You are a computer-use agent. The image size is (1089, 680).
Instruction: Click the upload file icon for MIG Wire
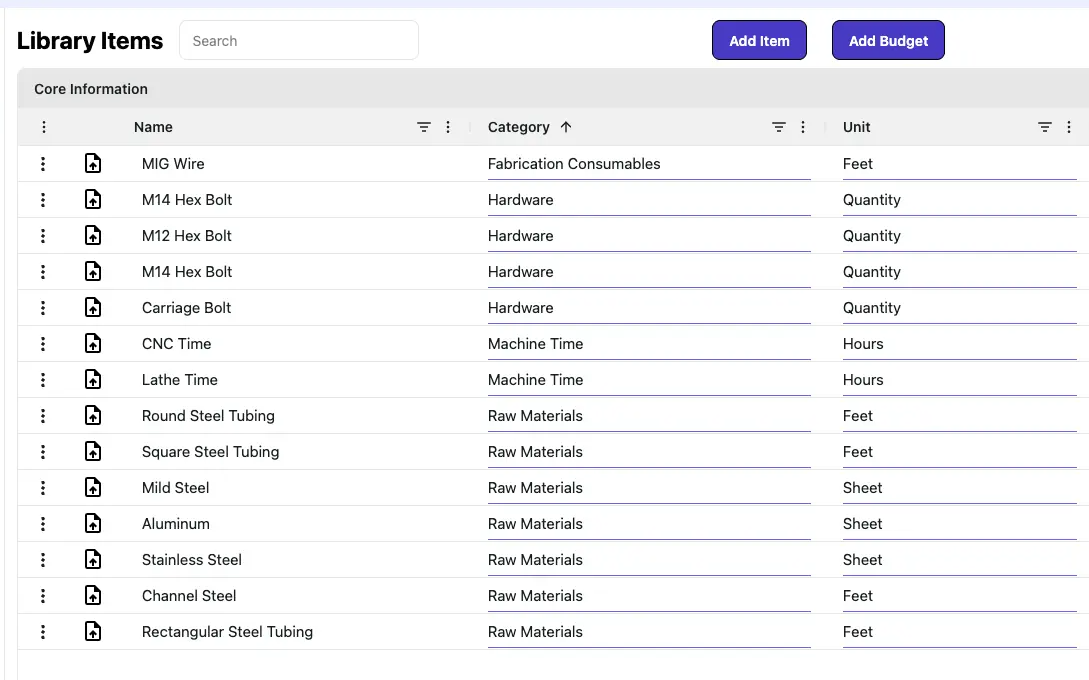click(x=93, y=164)
